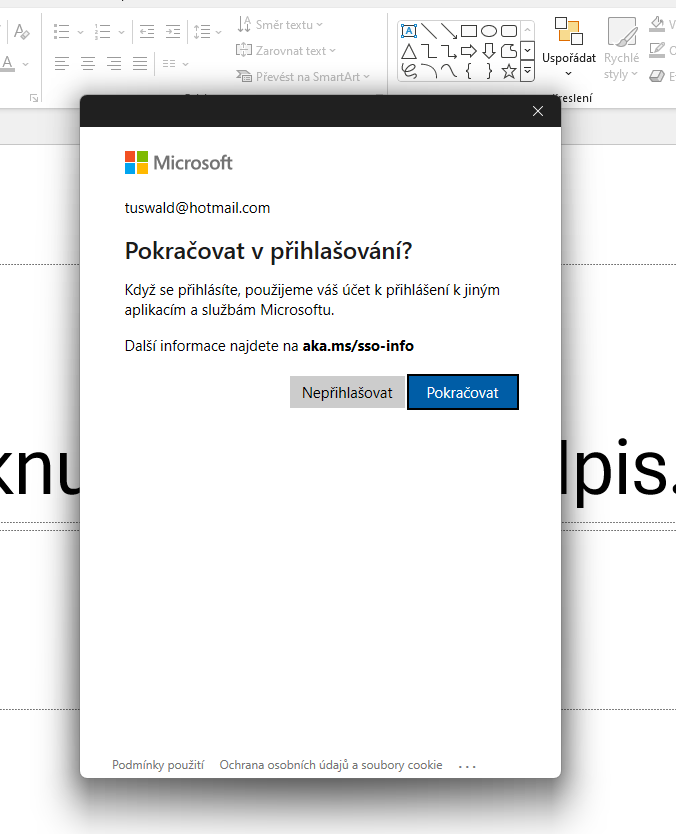
Task: Click the align left icon
Action: point(62,64)
